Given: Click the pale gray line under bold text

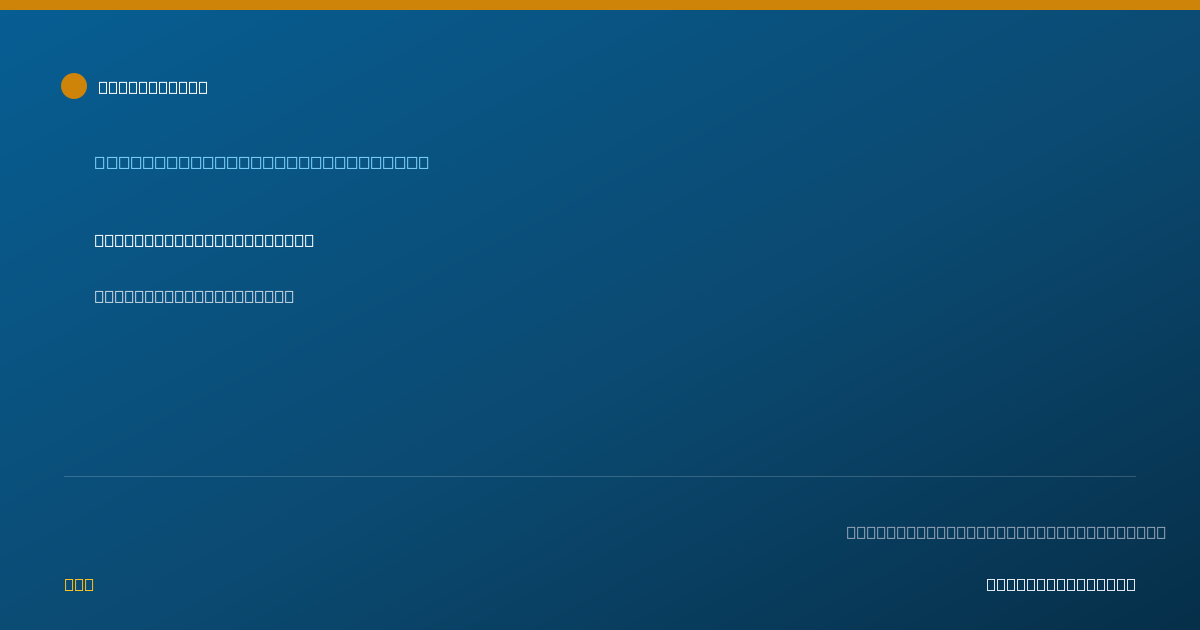Looking at the screenshot, I should point(194,296).
